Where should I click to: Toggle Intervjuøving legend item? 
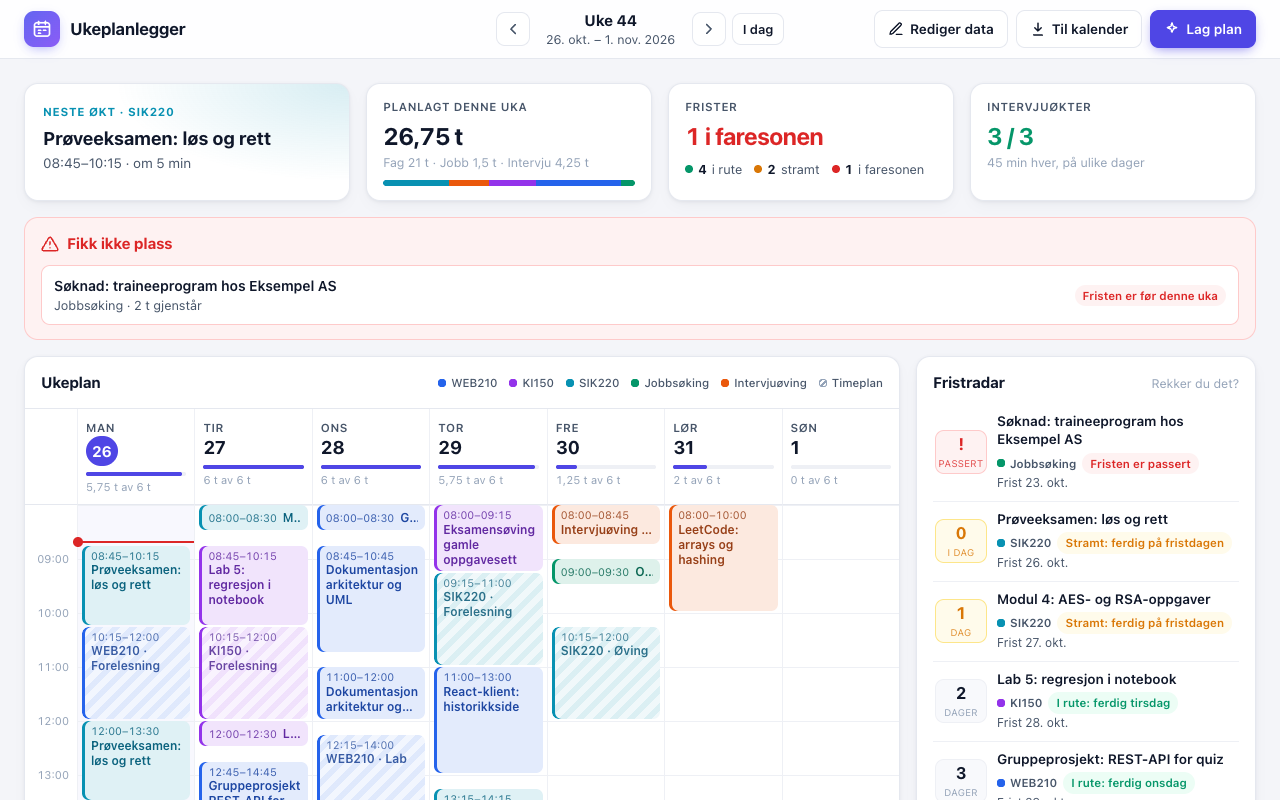click(x=763, y=383)
